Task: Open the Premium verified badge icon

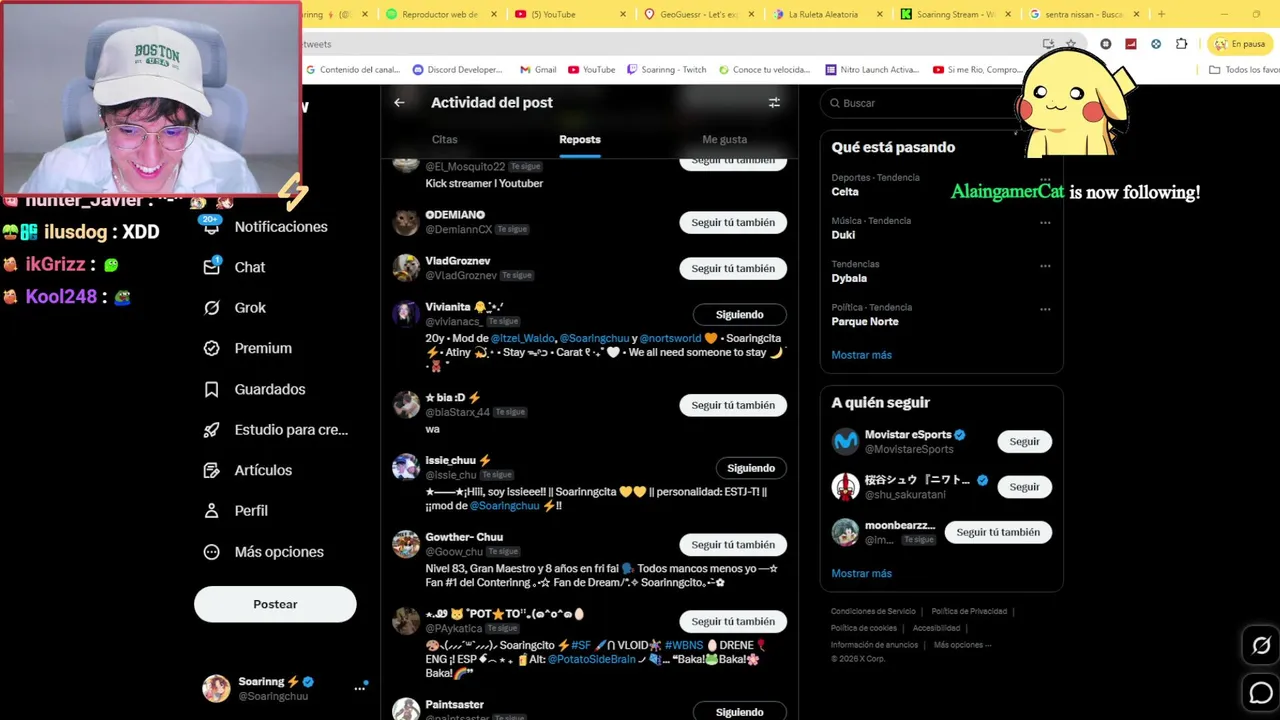Action: [x=211, y=348]
